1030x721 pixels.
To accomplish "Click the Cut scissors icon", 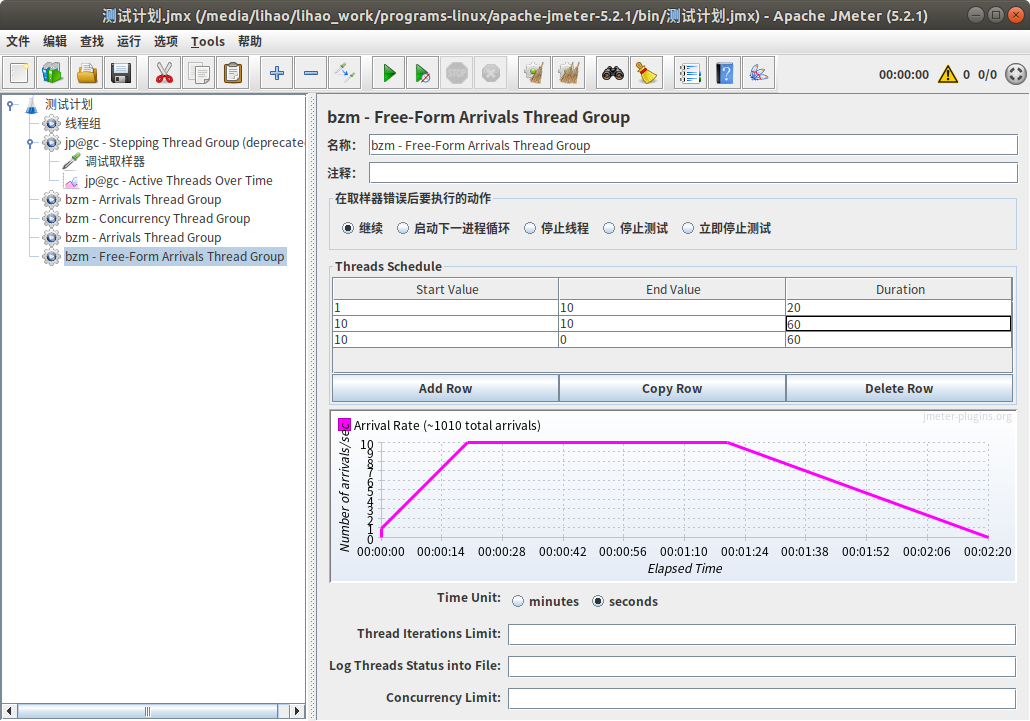I will [164, 73].
